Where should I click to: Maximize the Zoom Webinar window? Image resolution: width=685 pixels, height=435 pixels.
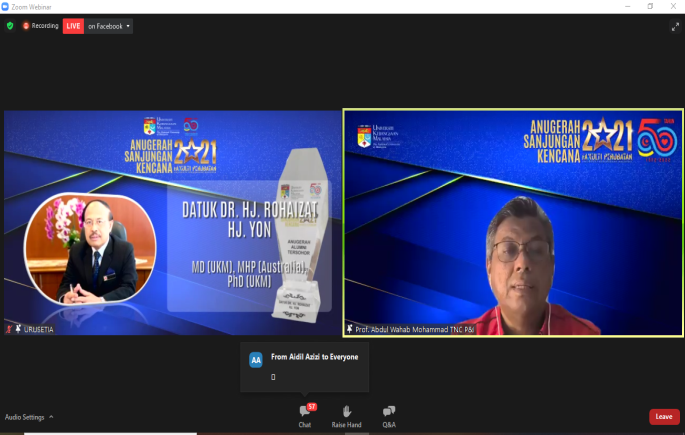click(x=649, y=6)
